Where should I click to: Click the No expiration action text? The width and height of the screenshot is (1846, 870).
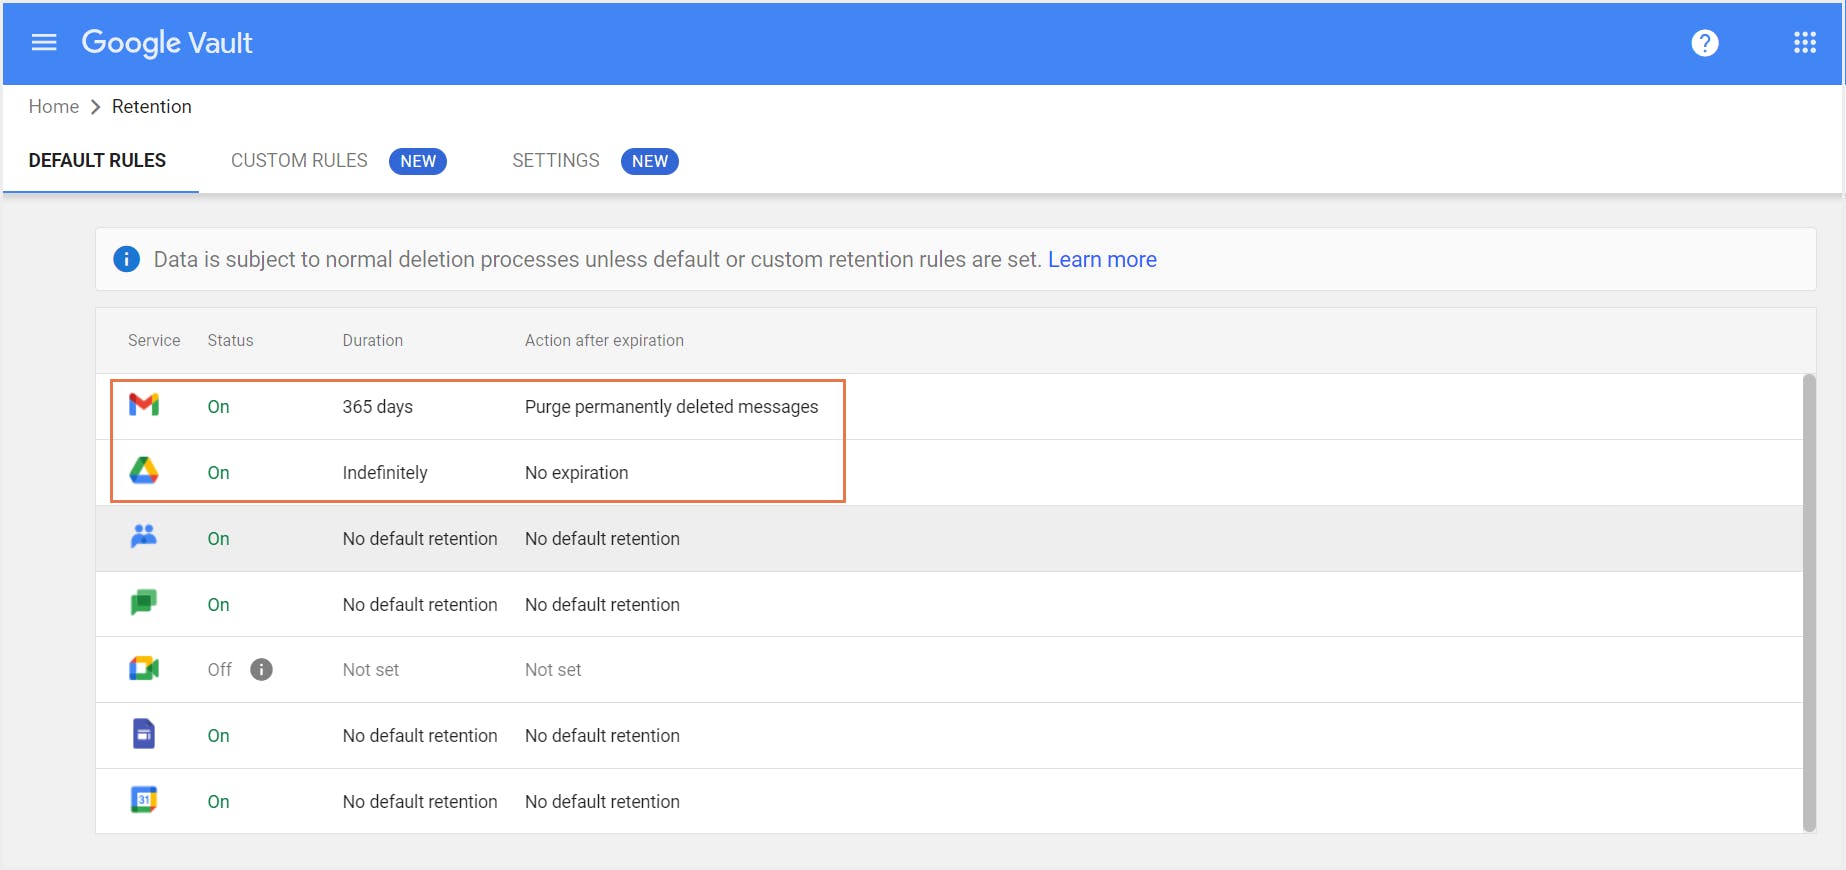(x=576, y=473)
